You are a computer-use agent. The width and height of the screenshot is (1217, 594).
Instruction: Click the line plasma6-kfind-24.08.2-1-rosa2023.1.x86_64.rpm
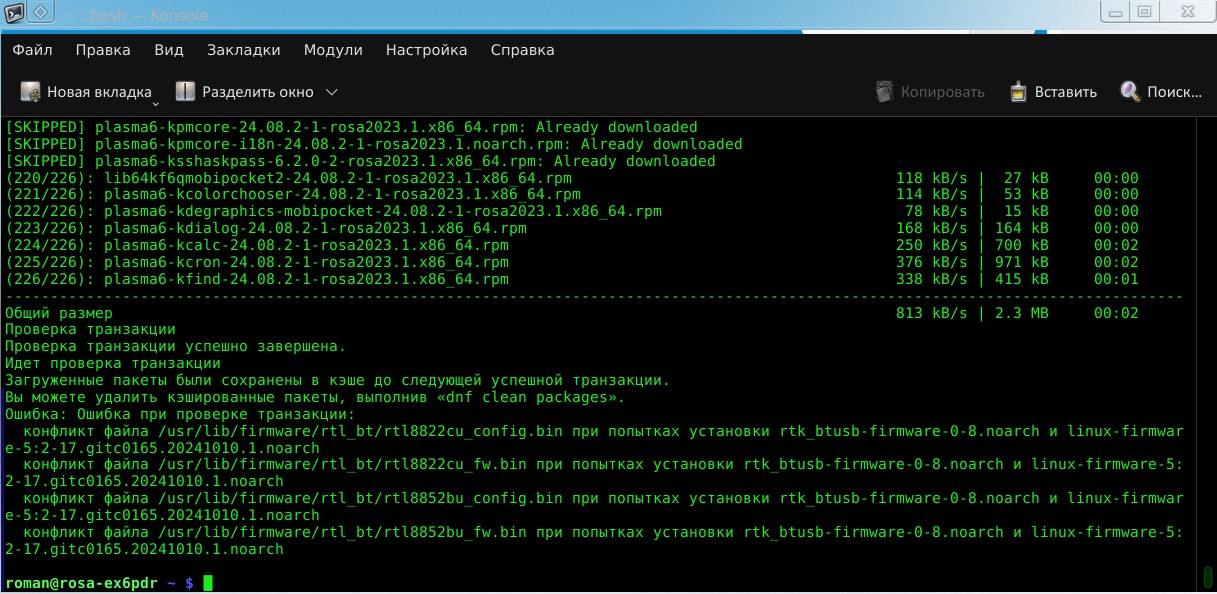pyautogui.click(x=571, y=279)
